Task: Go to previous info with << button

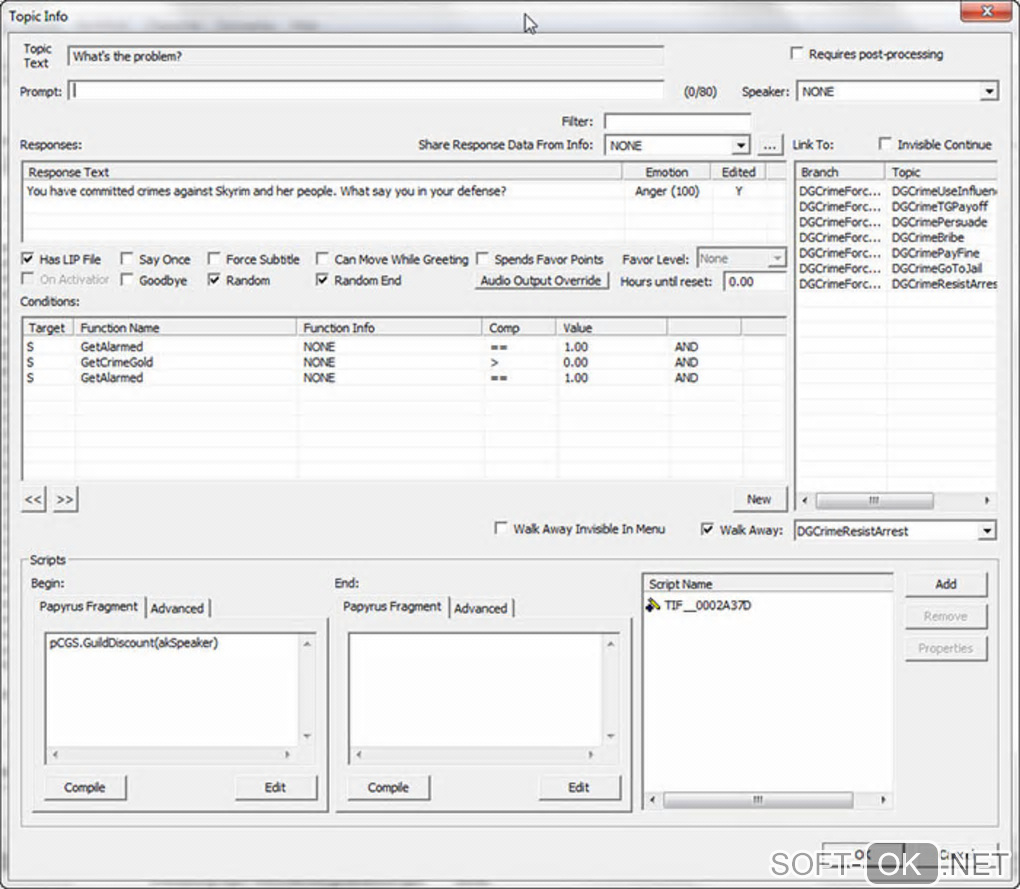Action: [33, 499]
